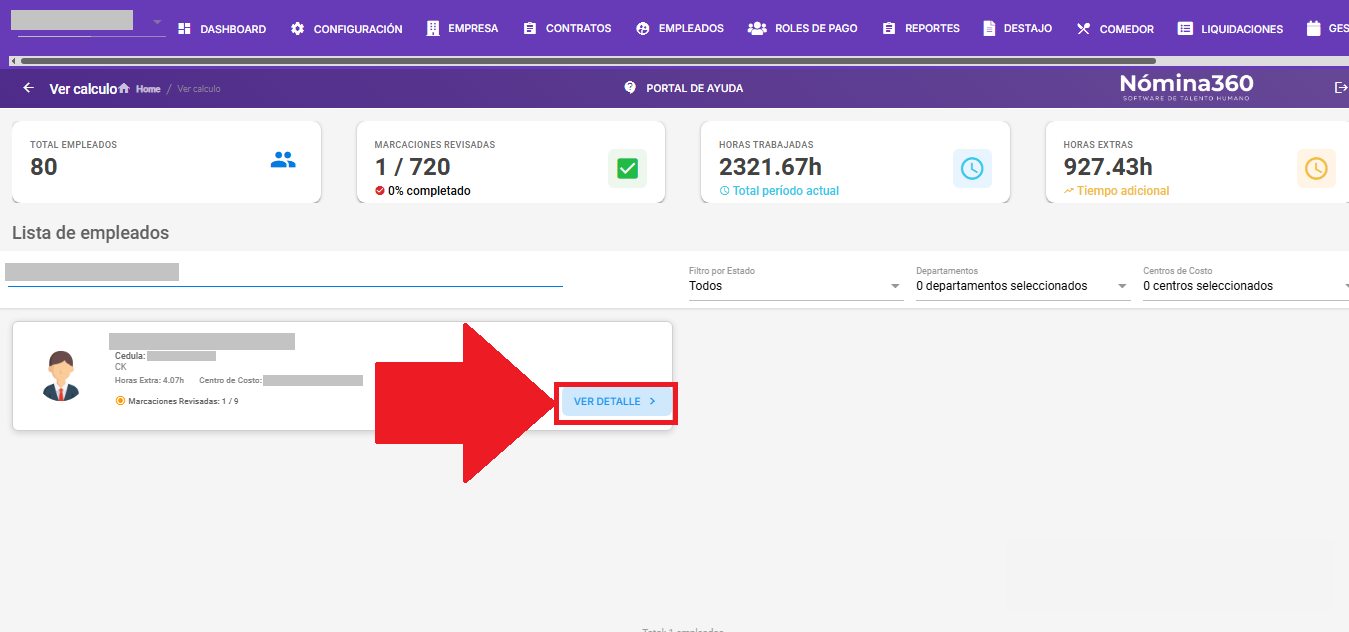Click the Empleados face icon
The width and height of the screenshot is (1349, 632).
[x=643, y=29]
